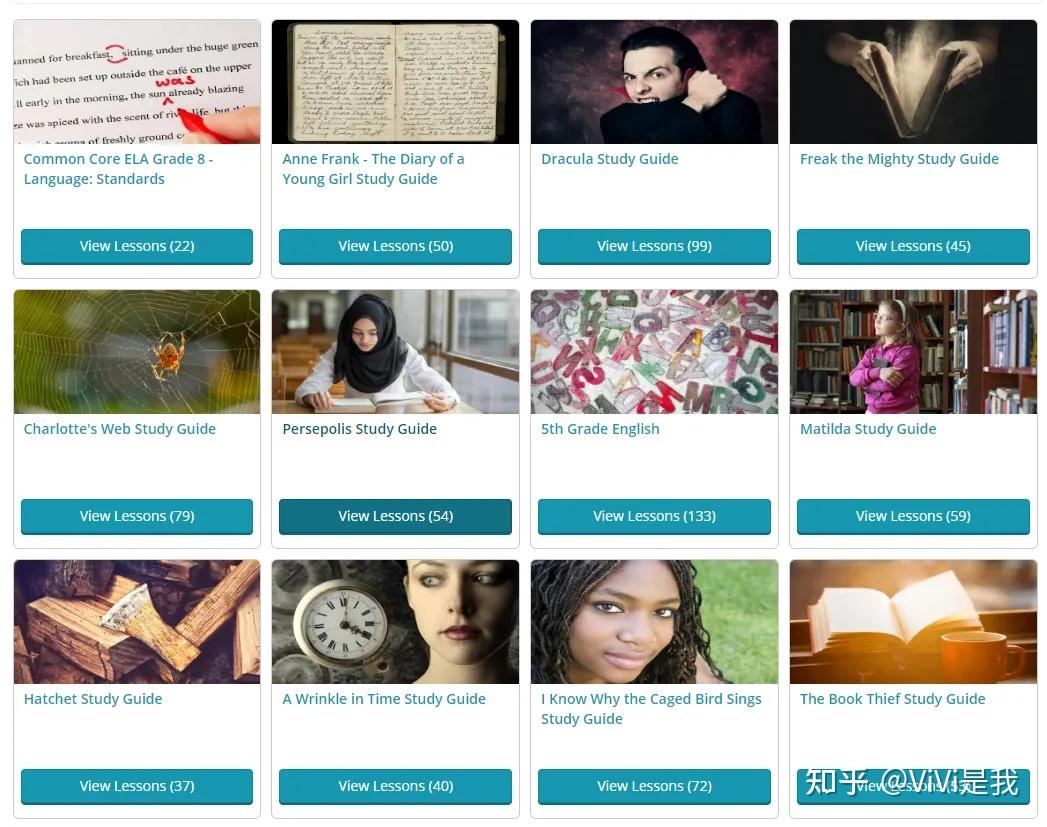
Task: Open Dracula Study Guide vampire thumbnail
Action: [654, 81]
